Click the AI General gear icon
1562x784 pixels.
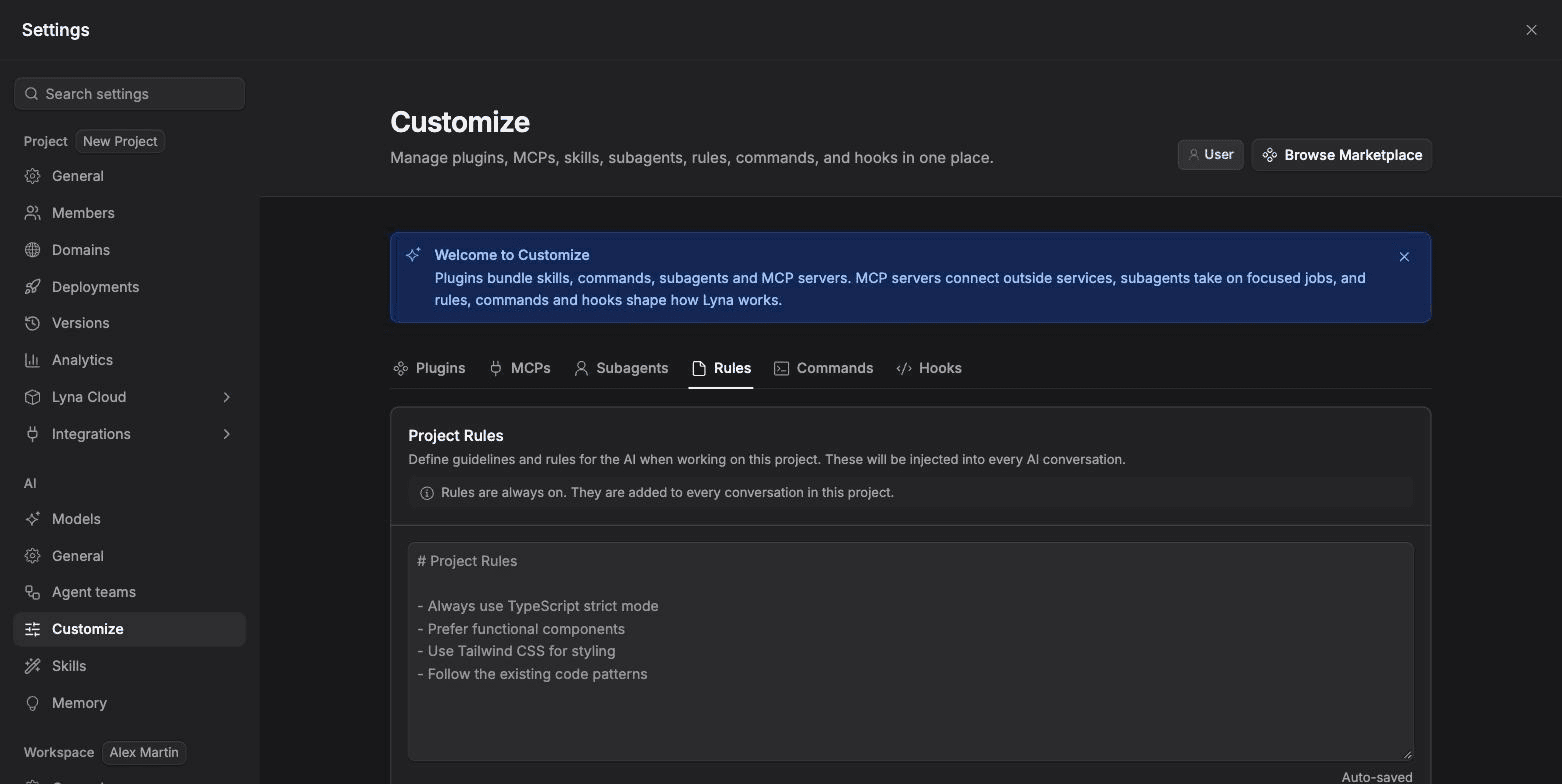click(32, 556)
